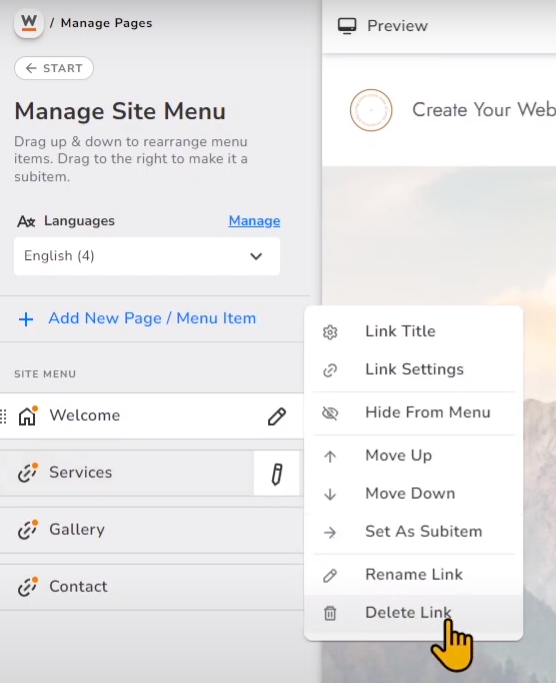Click the pencil edit icon beside Welcome
This screenshot has height=683, width=556.
(277, 416)
